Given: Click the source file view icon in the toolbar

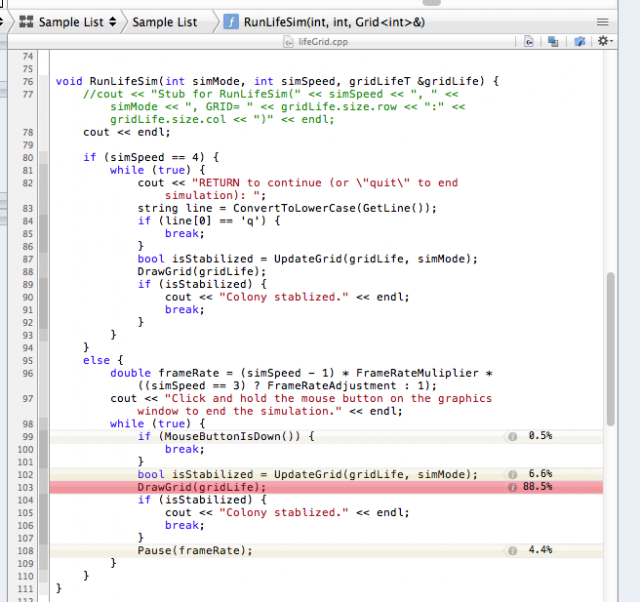Looking at the screenshot, I should point(529,41).
